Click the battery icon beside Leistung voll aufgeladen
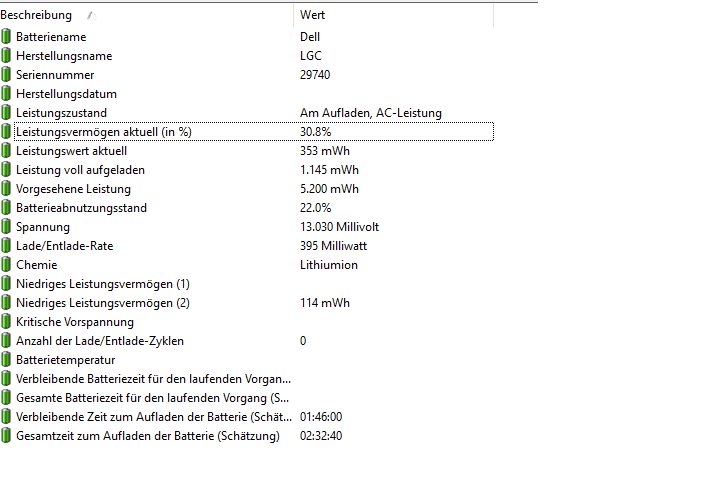 (6, 169)
